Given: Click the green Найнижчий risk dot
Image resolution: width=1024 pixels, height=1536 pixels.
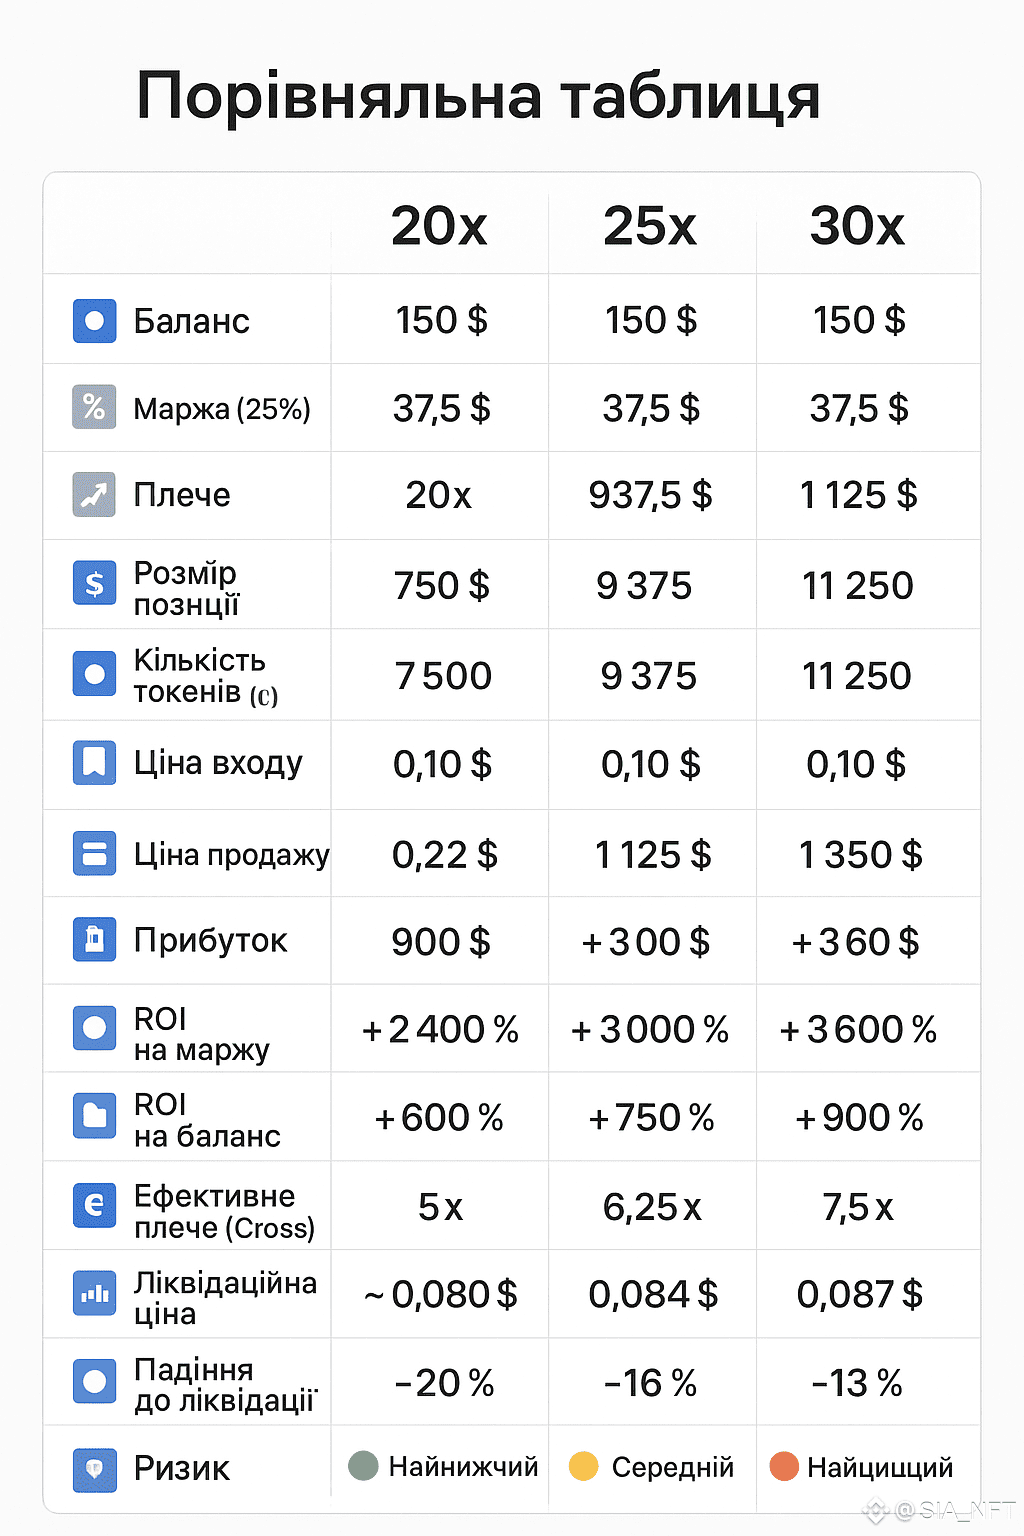Looking at the screenshot, I should (x=363, y=1466).
